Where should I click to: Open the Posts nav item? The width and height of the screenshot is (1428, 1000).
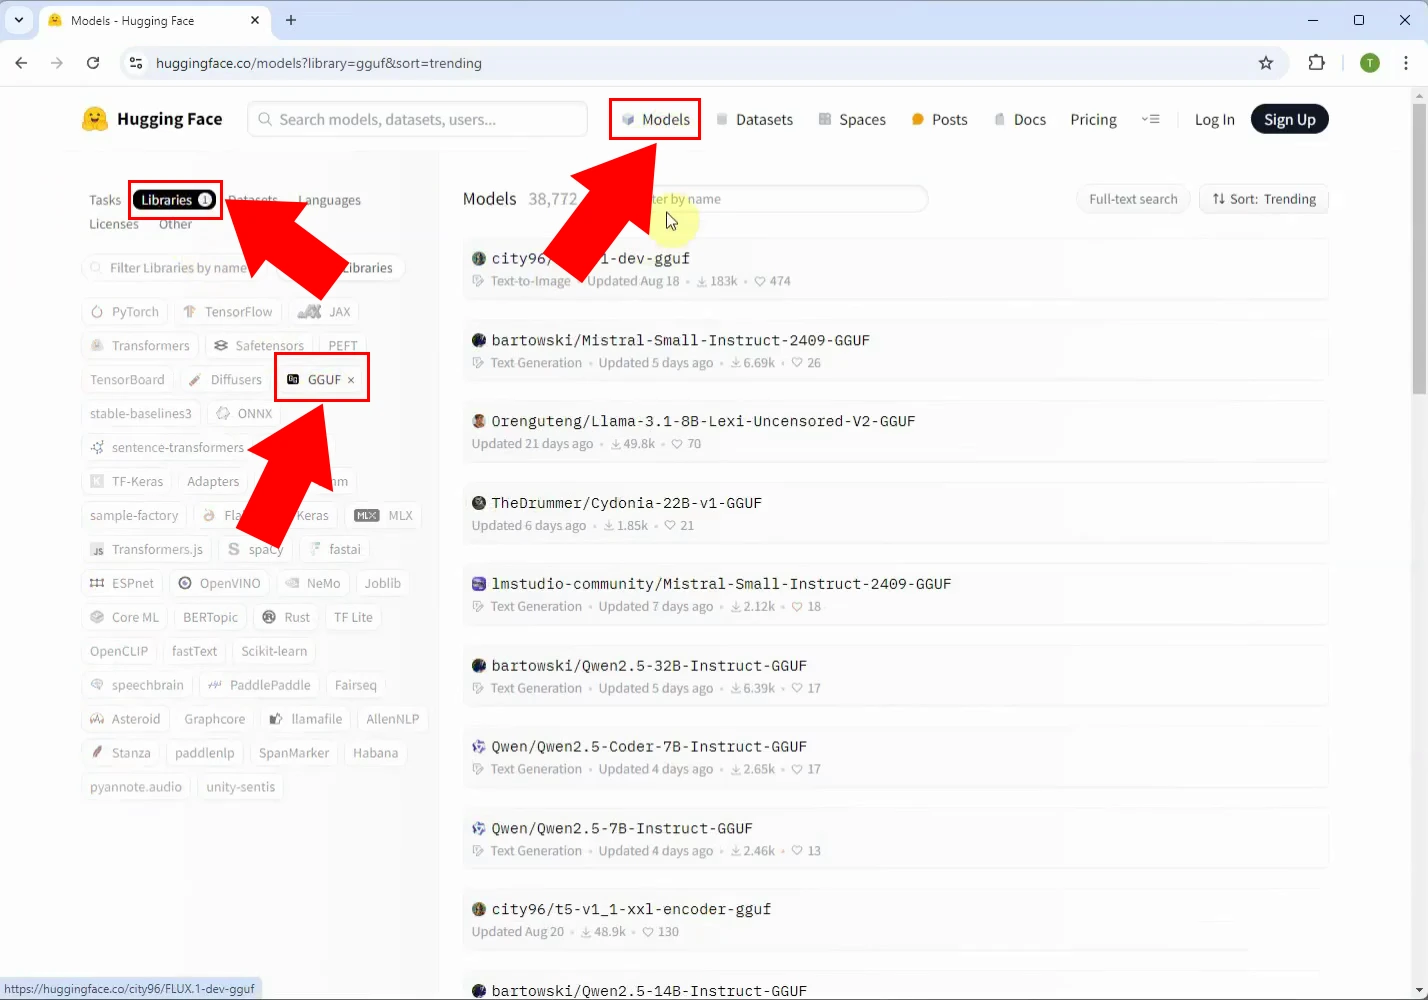(x=939, y=119)
